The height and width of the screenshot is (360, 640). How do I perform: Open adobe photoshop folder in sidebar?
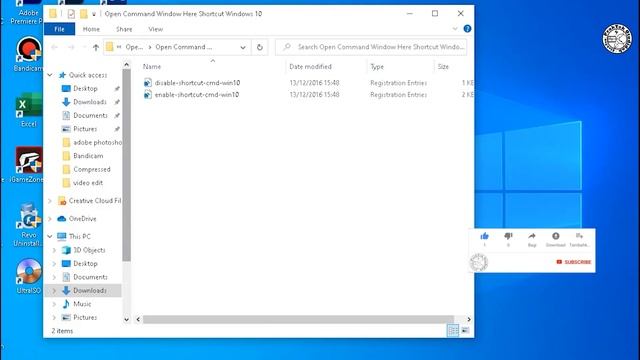97,142
